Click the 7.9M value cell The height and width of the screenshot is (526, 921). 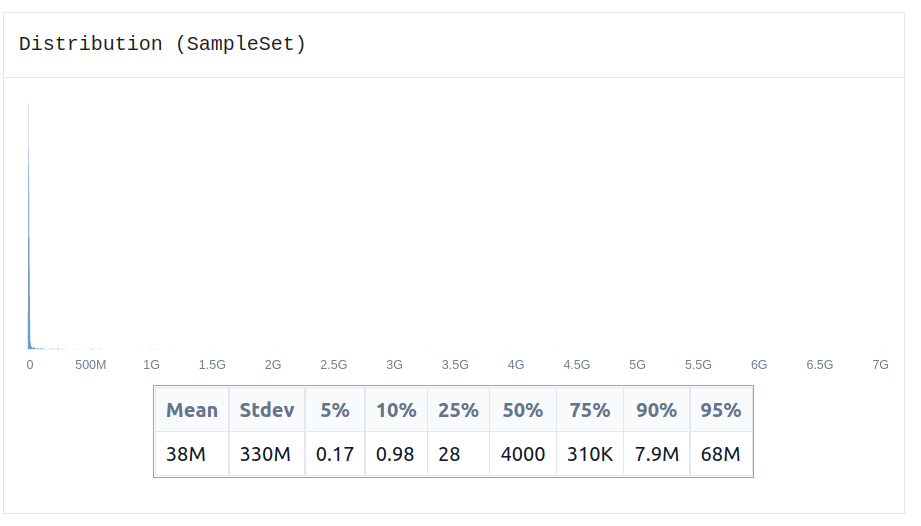pyautogui.click(x=657, y=454)
